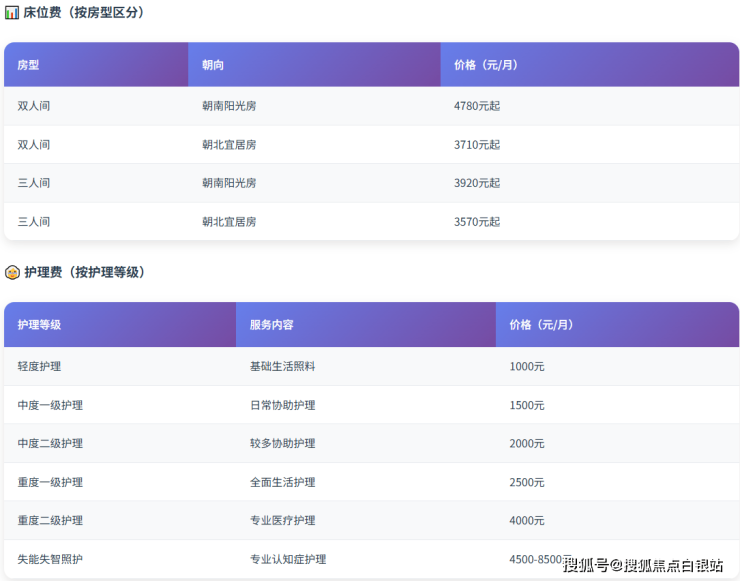Click the bar chart icon beside 床位费
Screen dimensions: 740x581
pyautogui.click(x=12, y=13)
